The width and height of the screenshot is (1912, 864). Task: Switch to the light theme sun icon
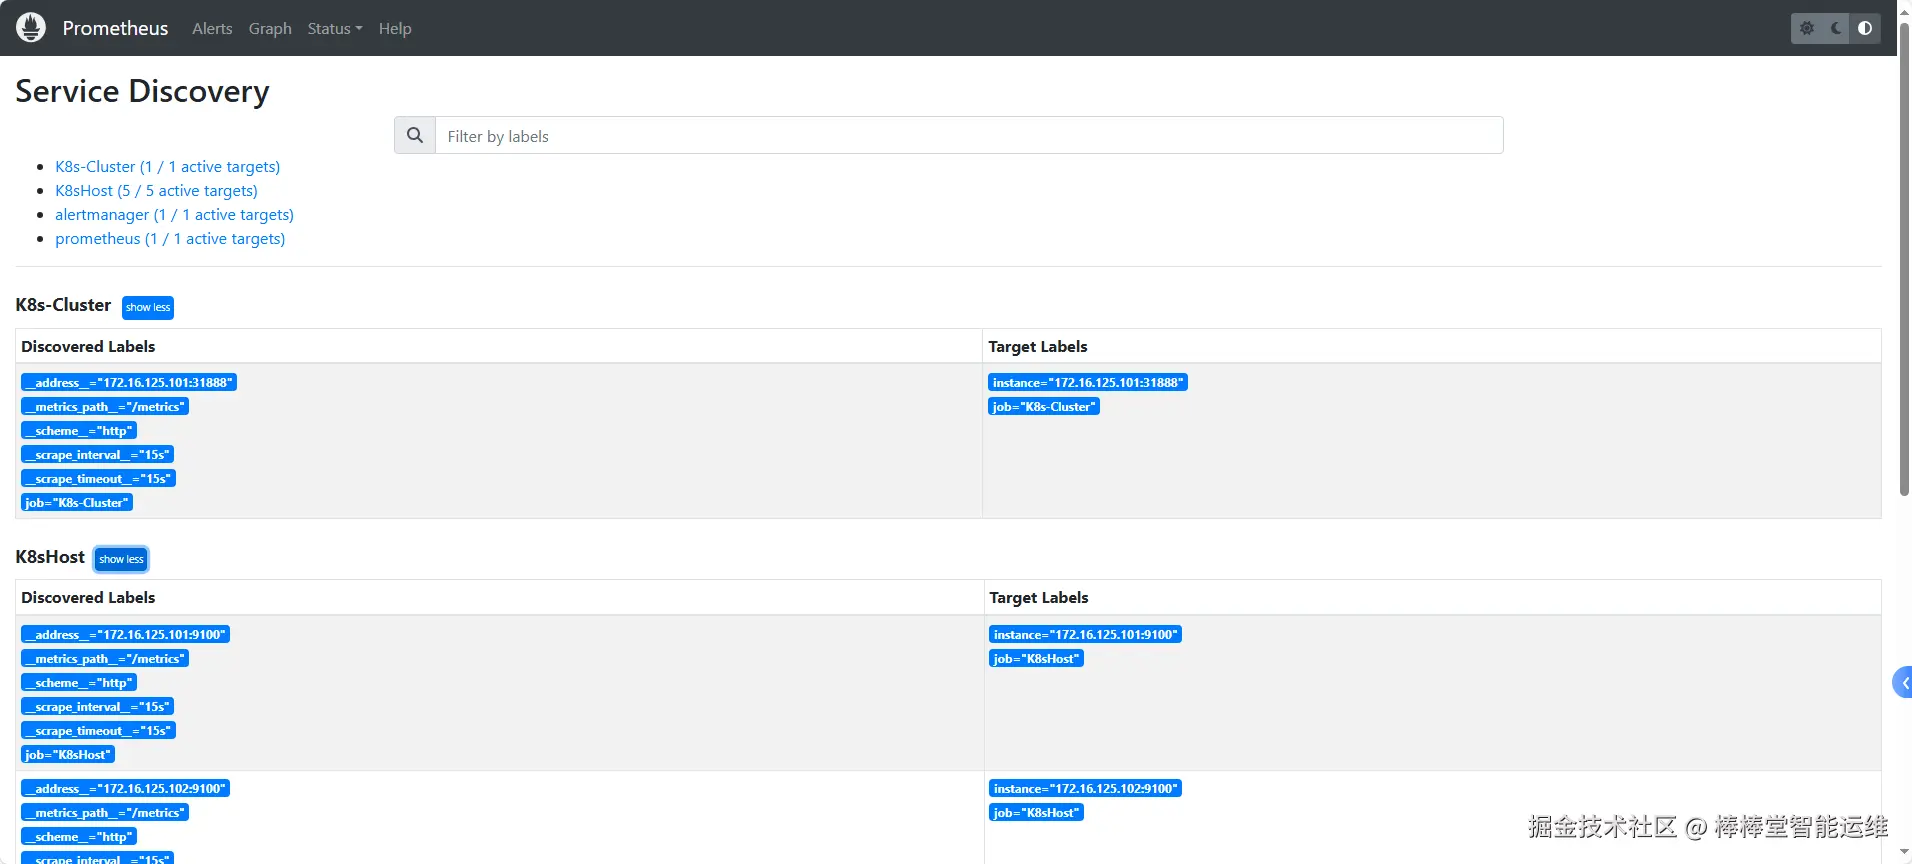pyautogui.click(x=1807, y=28)
